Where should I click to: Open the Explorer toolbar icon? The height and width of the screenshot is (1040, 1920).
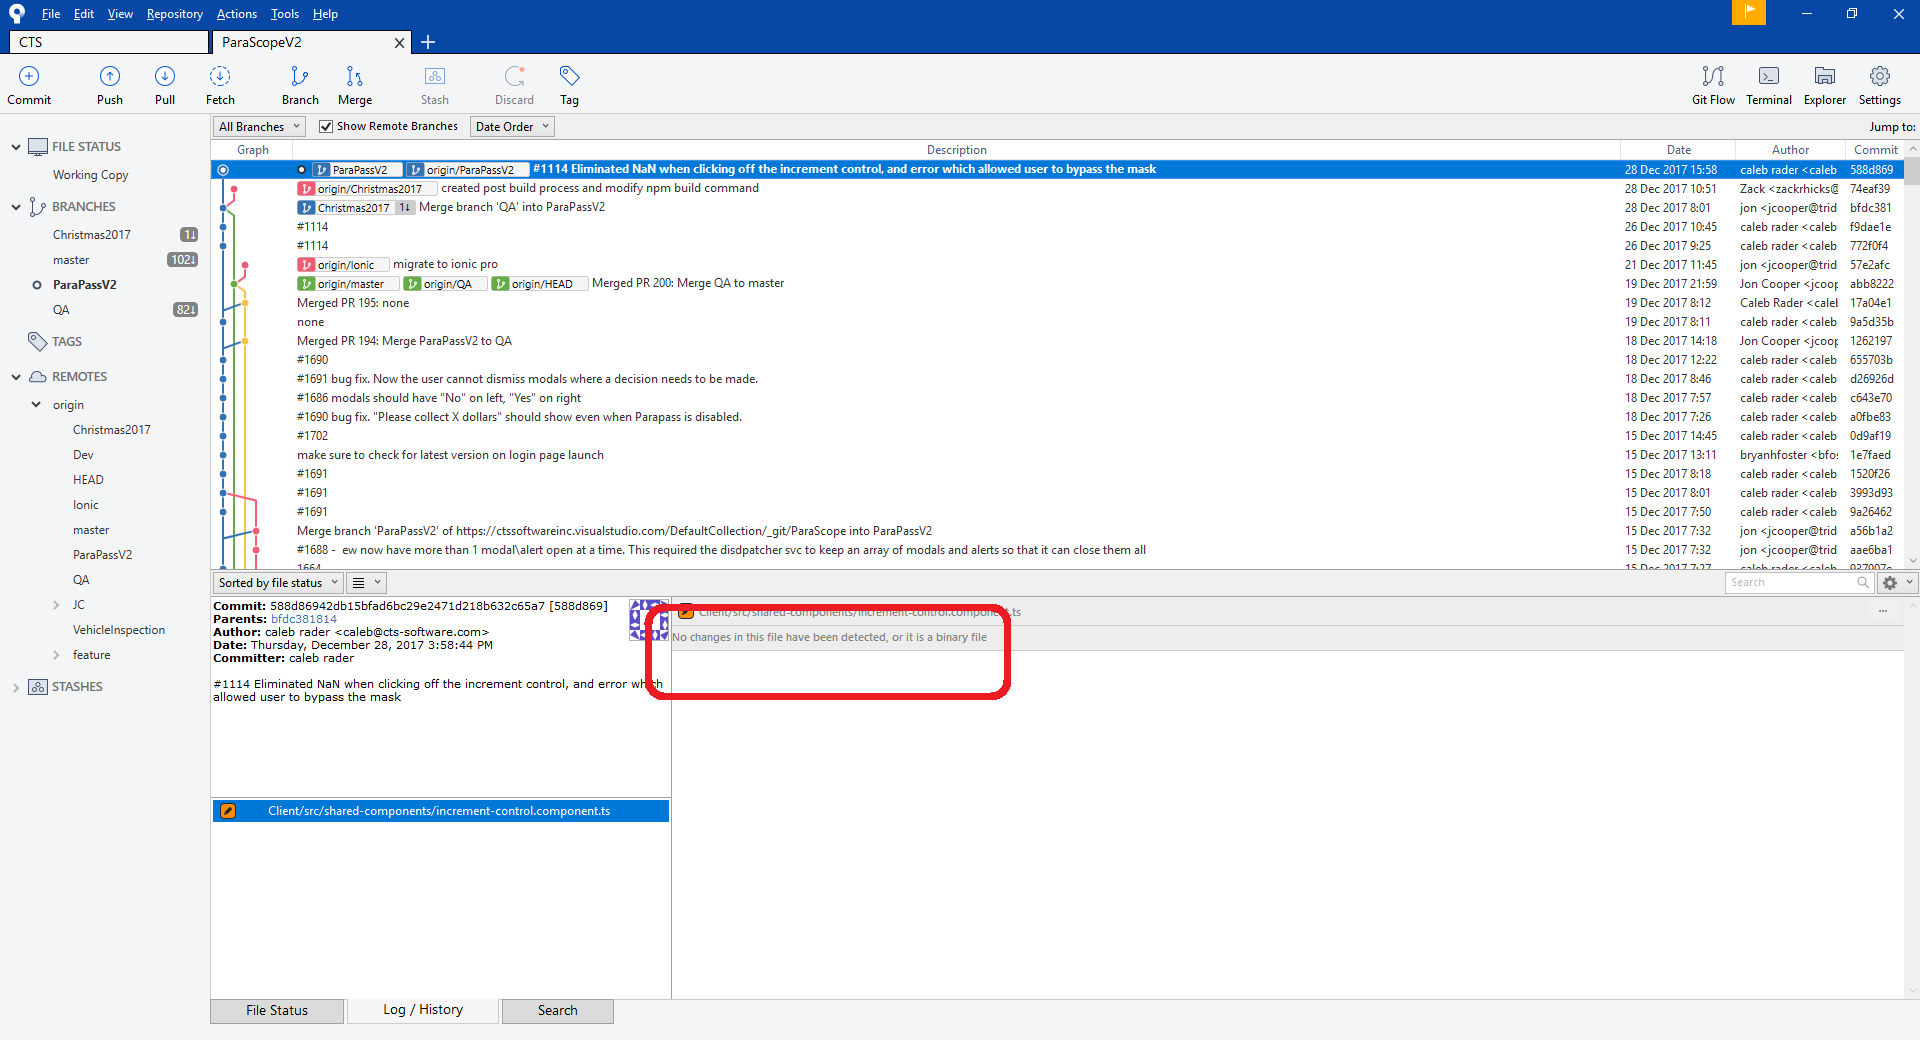(x=1825, y=86)
